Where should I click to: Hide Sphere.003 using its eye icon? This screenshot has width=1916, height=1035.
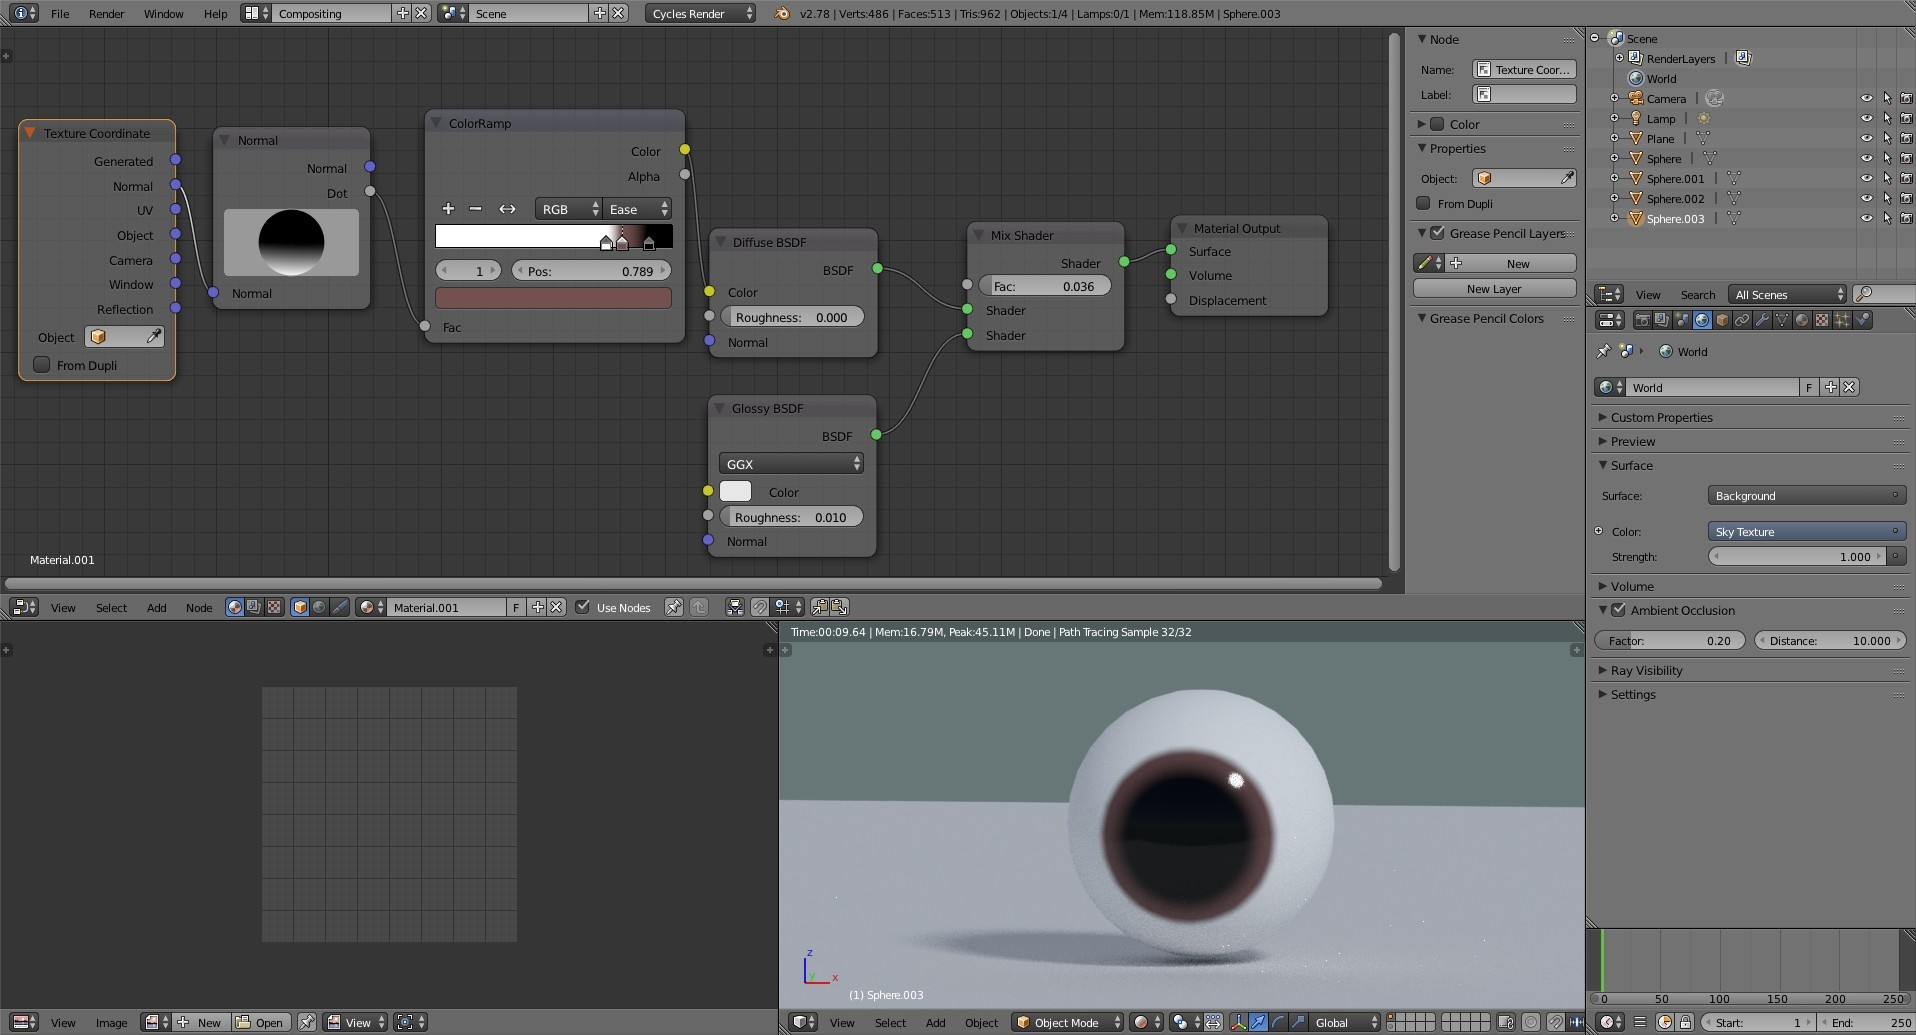[1866, 218]
